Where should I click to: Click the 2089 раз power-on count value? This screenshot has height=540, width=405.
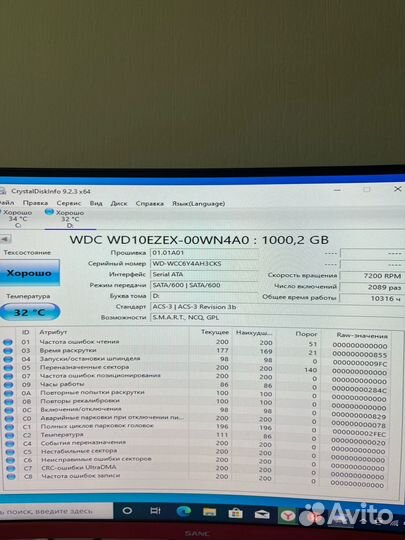[x=372, y=287]
